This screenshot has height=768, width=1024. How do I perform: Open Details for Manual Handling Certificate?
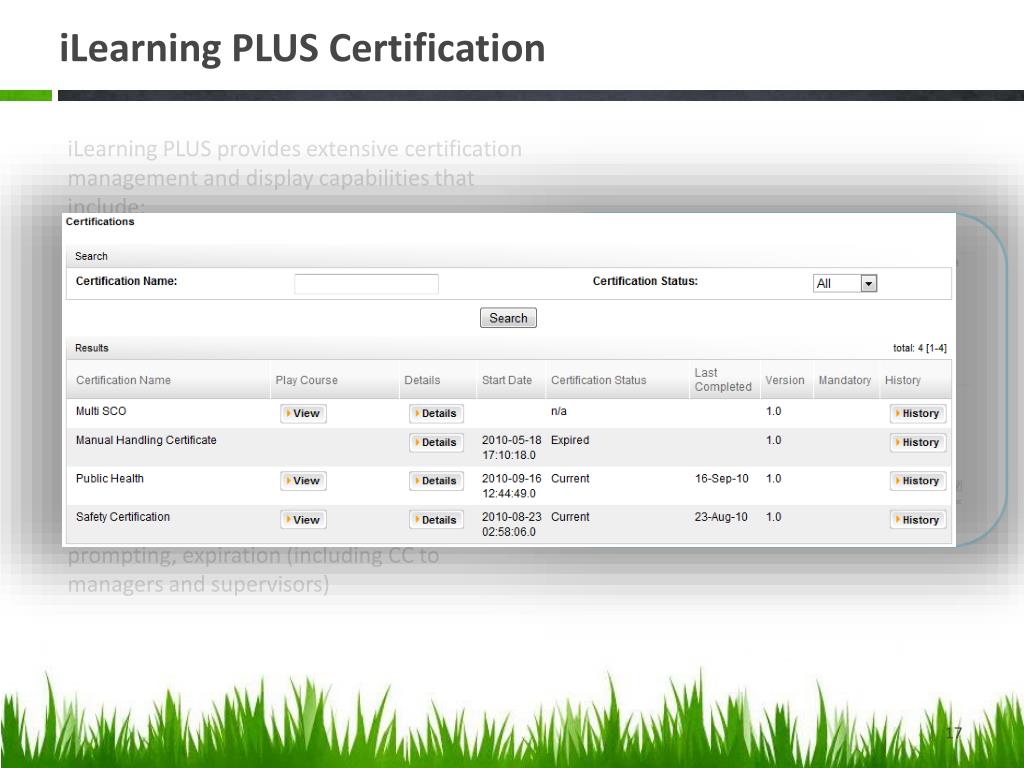[436, 442]
